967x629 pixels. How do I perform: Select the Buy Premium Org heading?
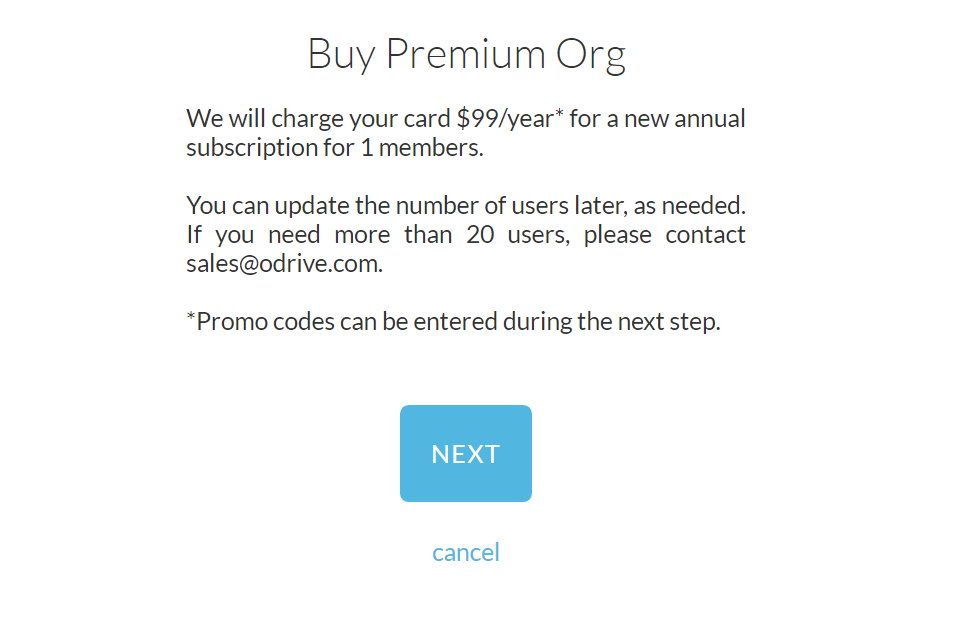point(466,54)
